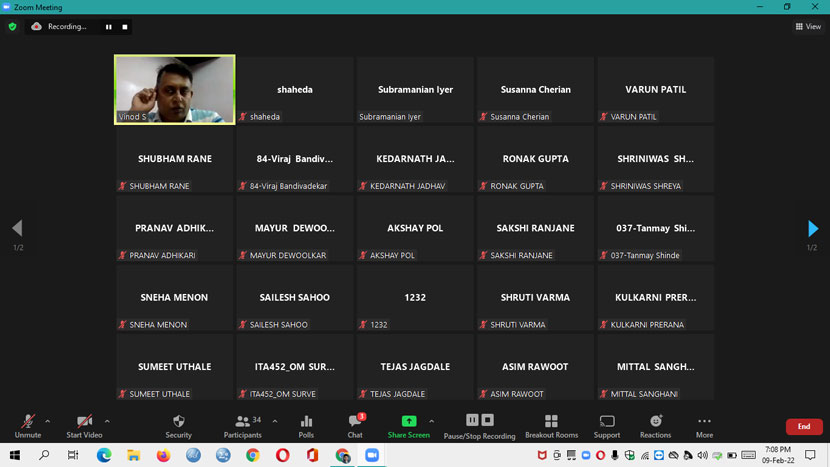
Task: Expand video options arrow beside Start Video
Action: point(107,421)
